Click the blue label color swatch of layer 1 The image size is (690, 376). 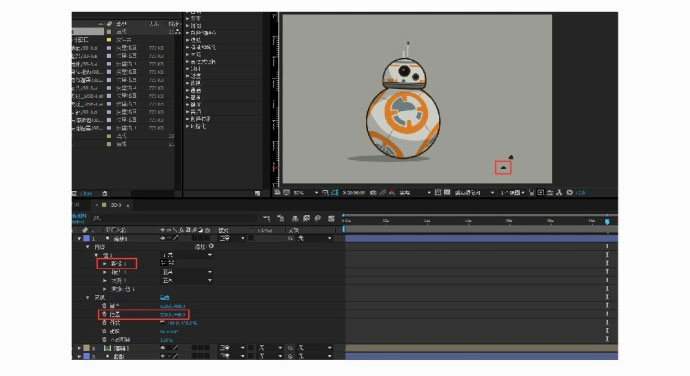click(87, 238)
